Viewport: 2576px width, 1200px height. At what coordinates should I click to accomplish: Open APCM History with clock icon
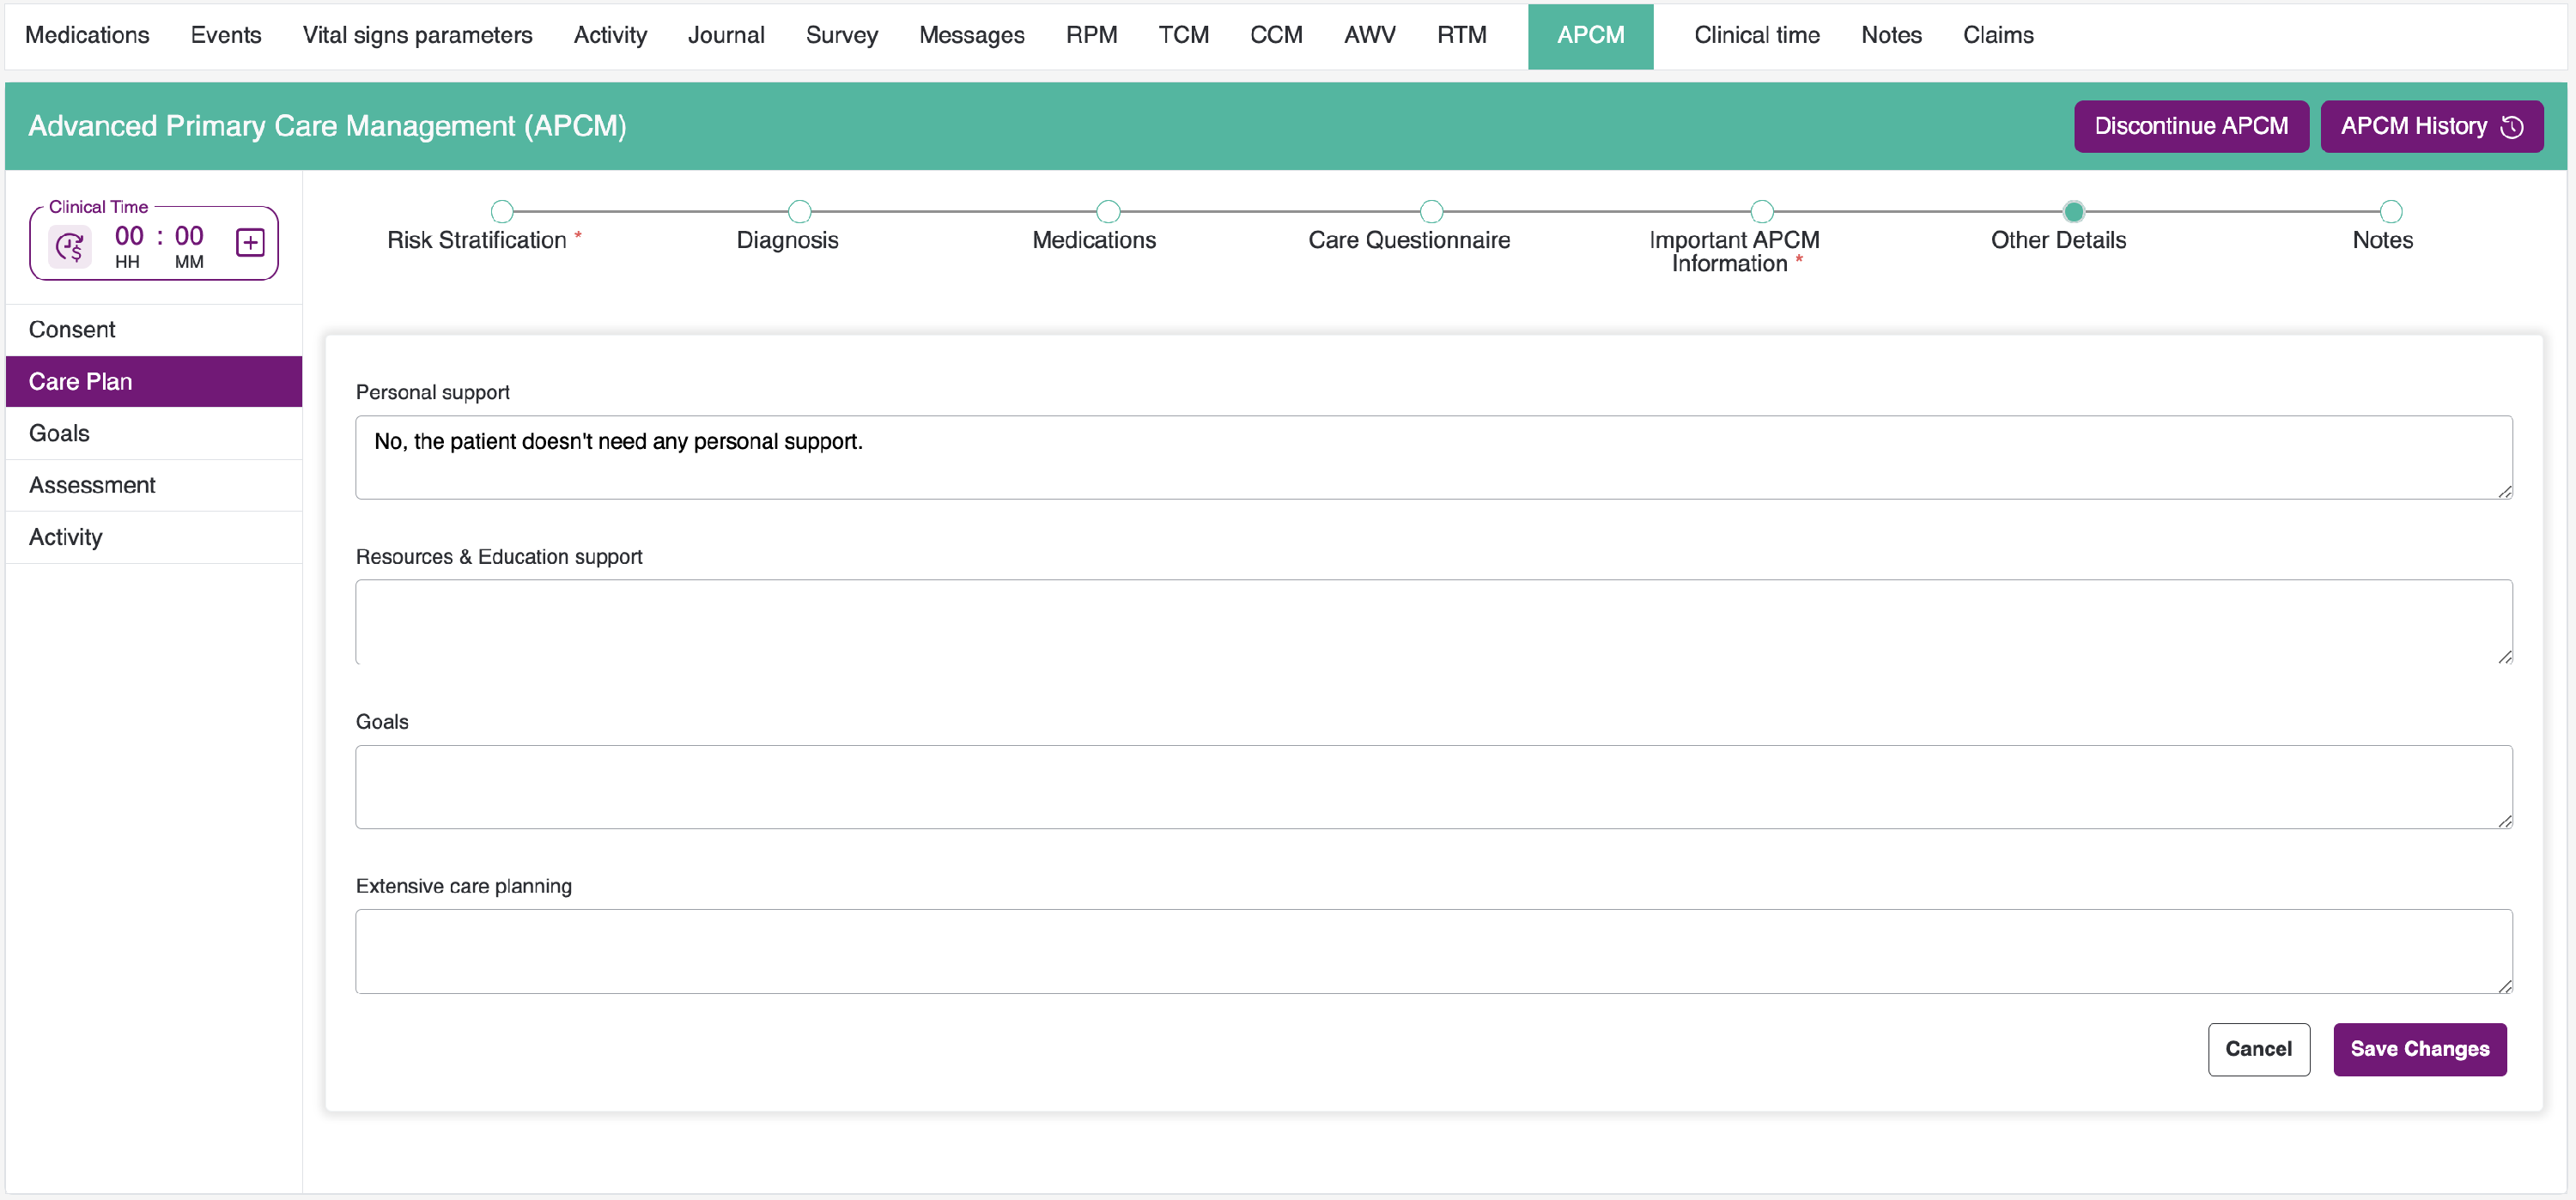[2431, 126]
